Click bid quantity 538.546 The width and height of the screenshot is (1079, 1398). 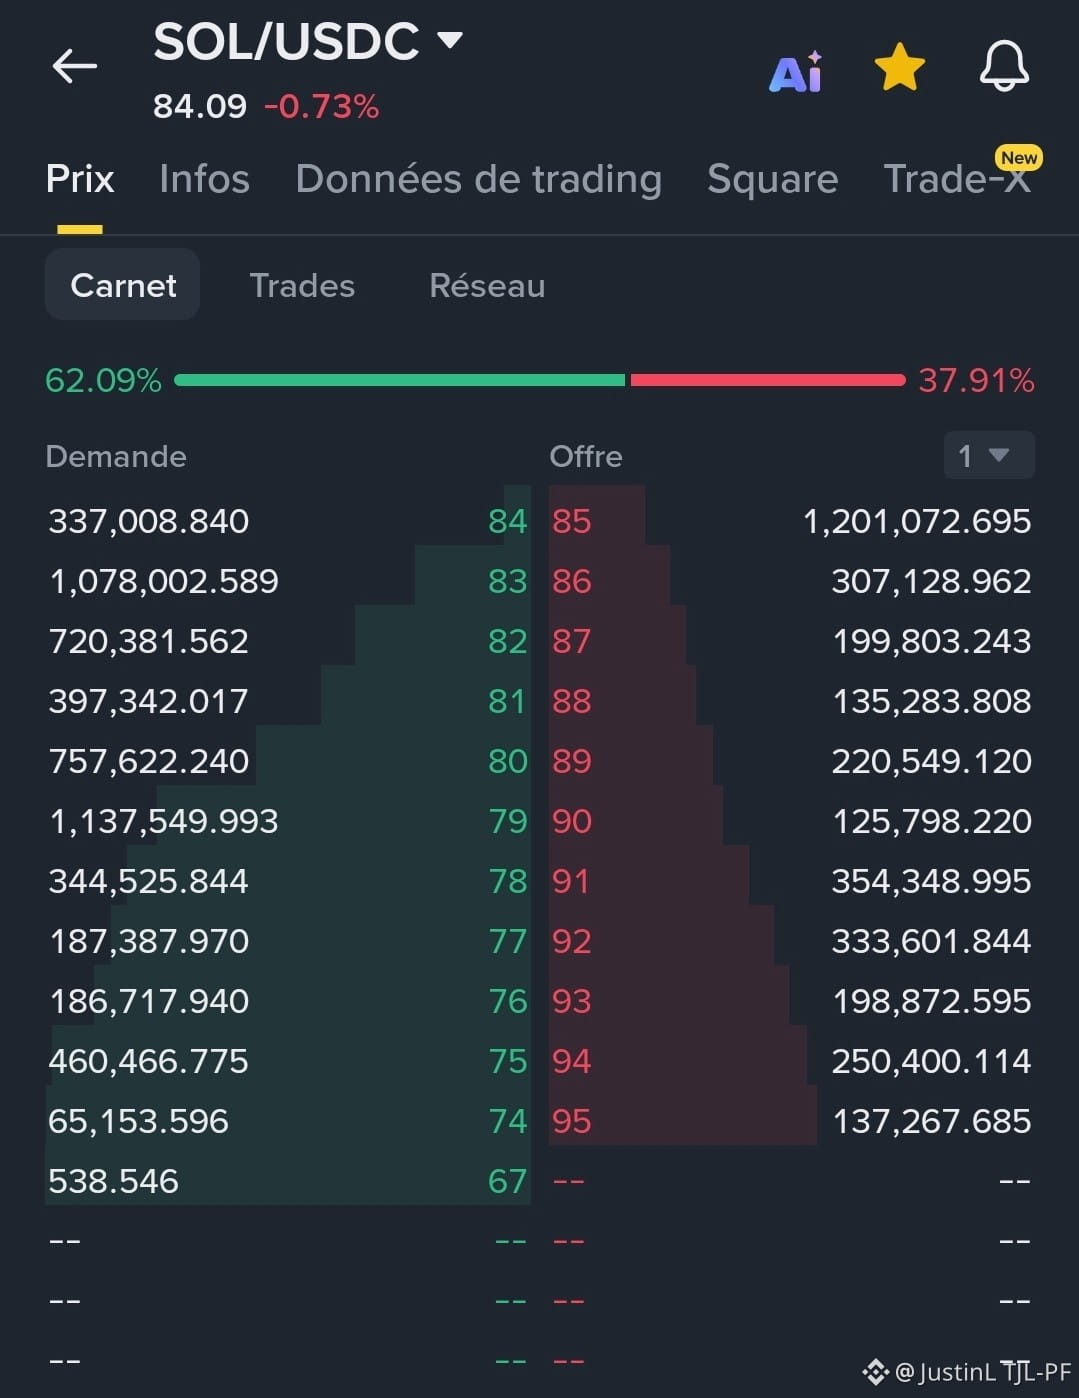113,1181
